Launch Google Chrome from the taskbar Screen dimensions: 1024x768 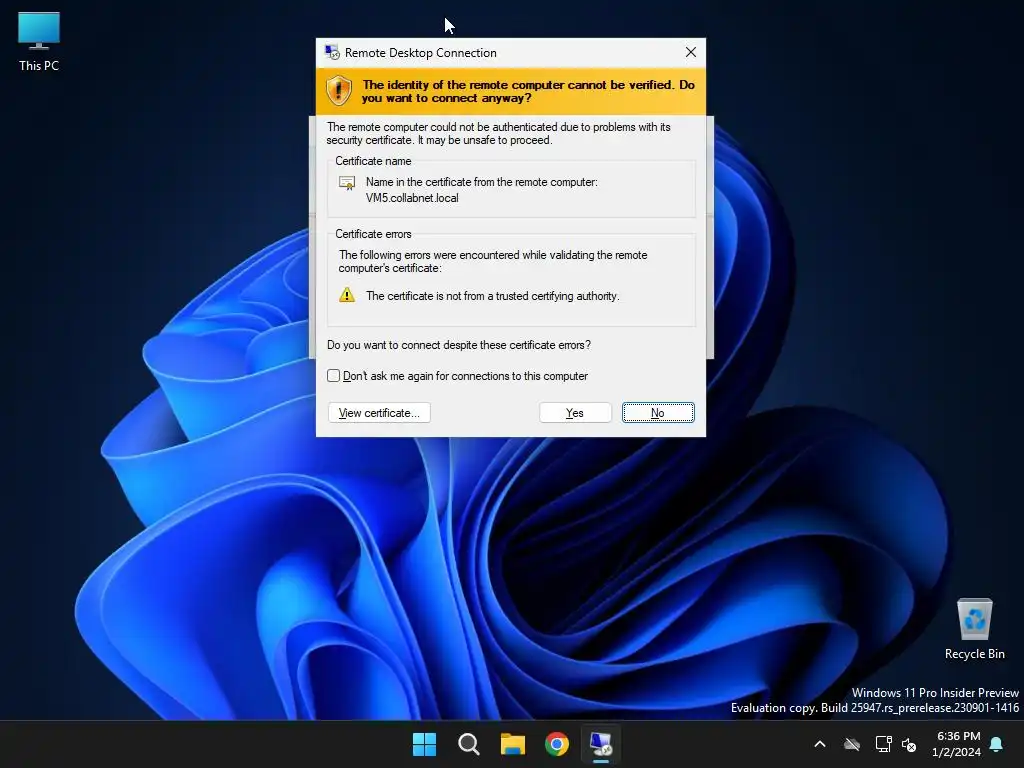click(x=556, y=744)
